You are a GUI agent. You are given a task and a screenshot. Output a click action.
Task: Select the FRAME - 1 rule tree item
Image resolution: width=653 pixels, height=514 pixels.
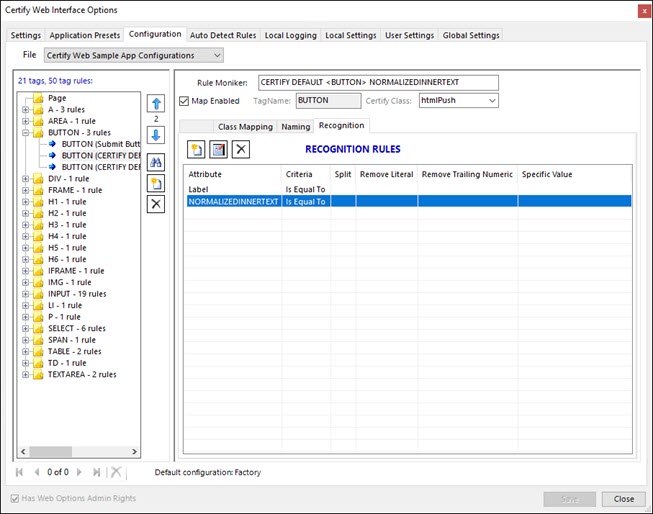(x=75, y=190)
